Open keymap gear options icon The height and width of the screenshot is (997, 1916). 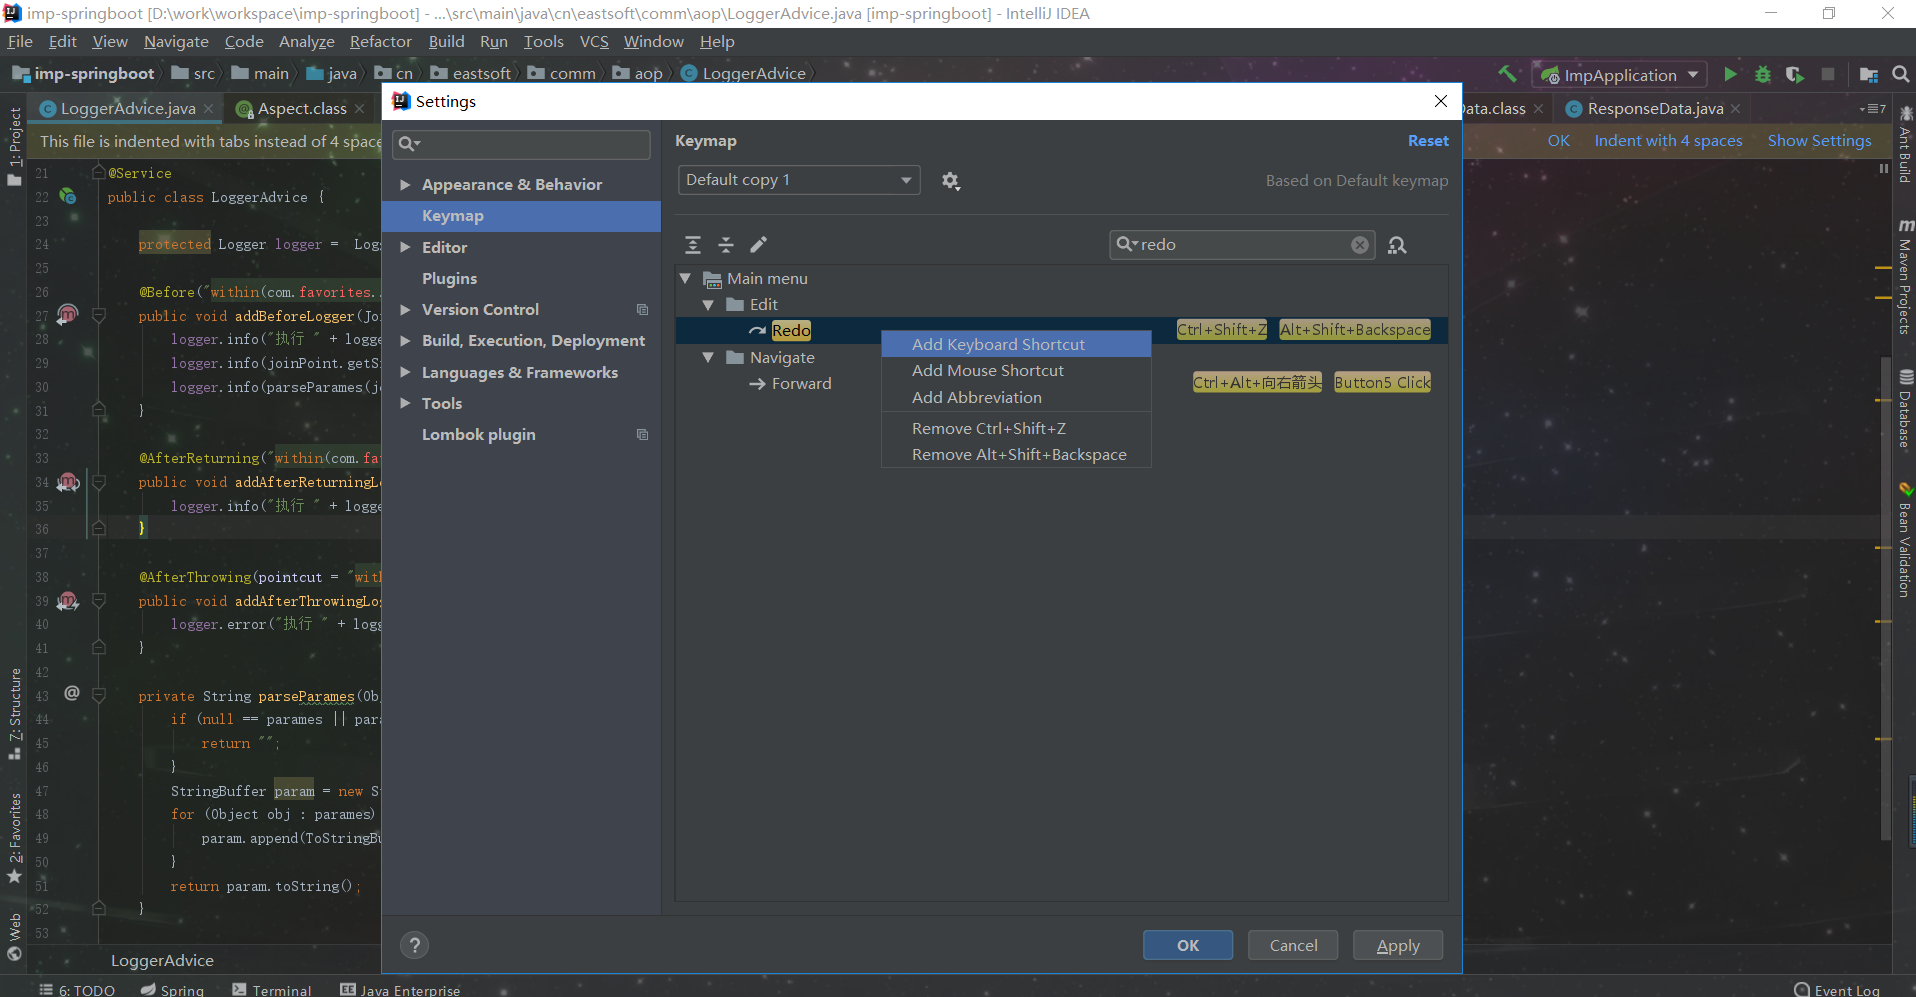950,181
